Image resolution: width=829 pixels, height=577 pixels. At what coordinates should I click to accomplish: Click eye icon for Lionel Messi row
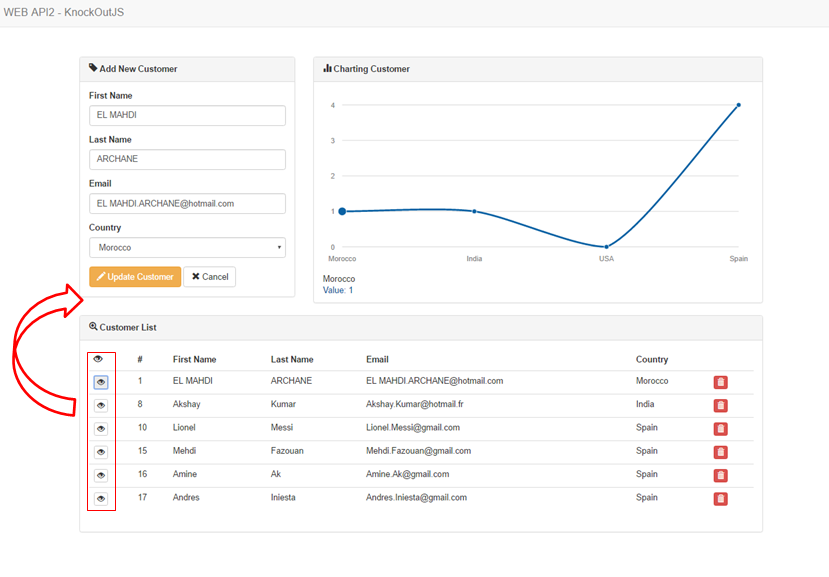tap(101, 428)
